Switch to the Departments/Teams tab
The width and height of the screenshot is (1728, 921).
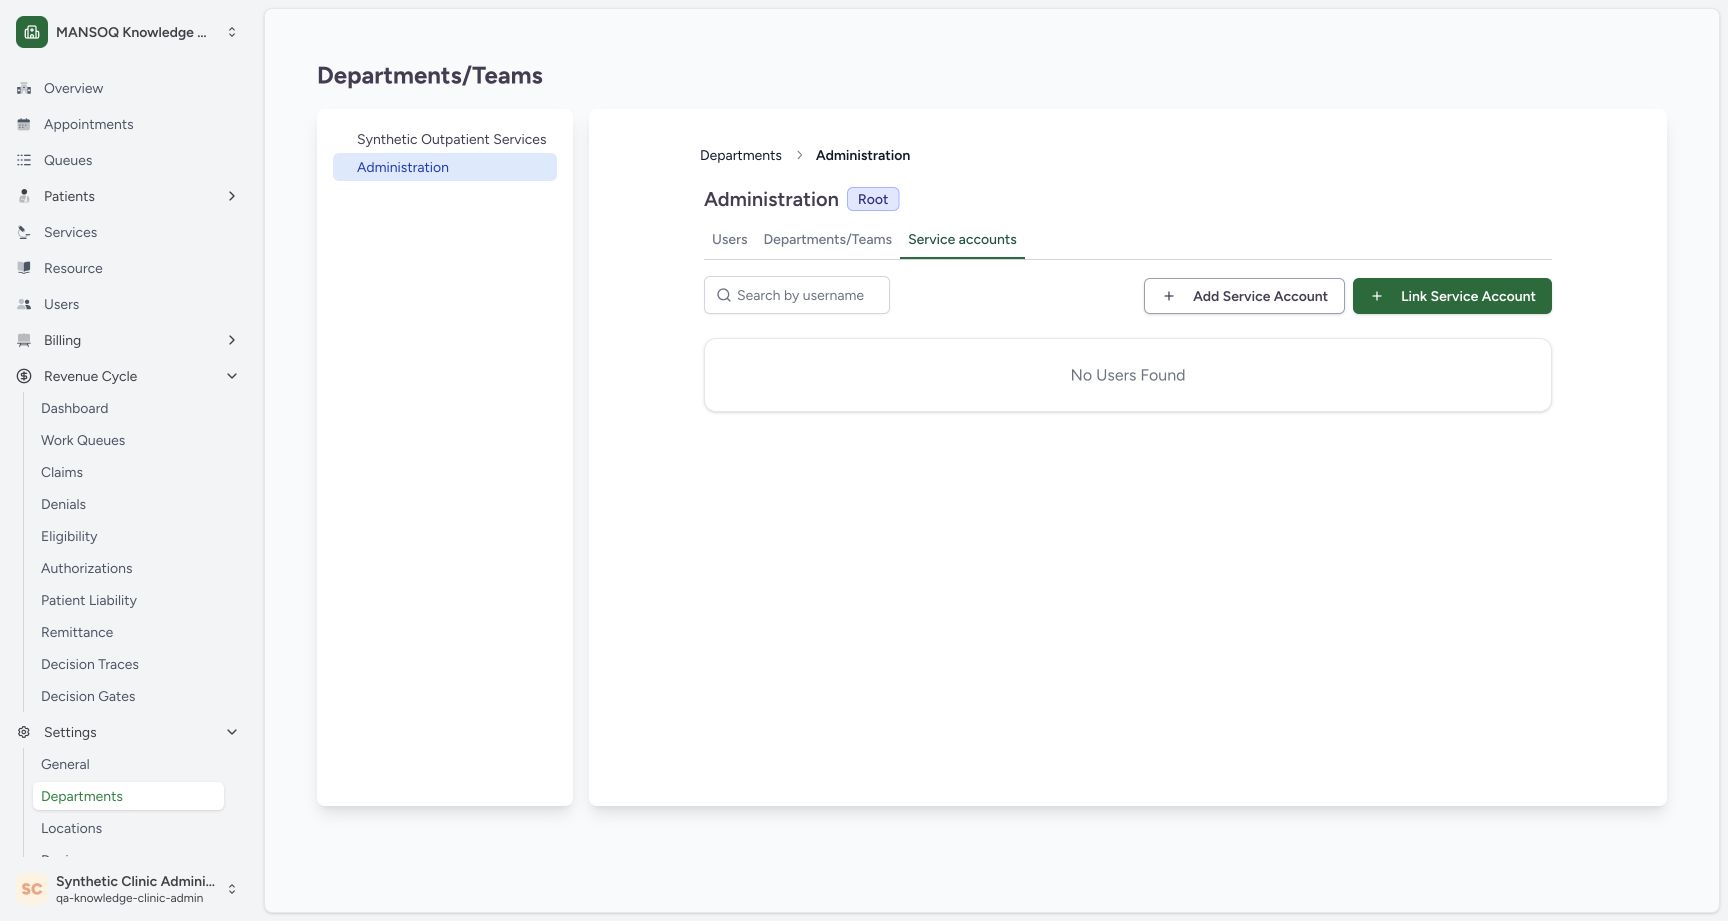(x=827, y=240)
